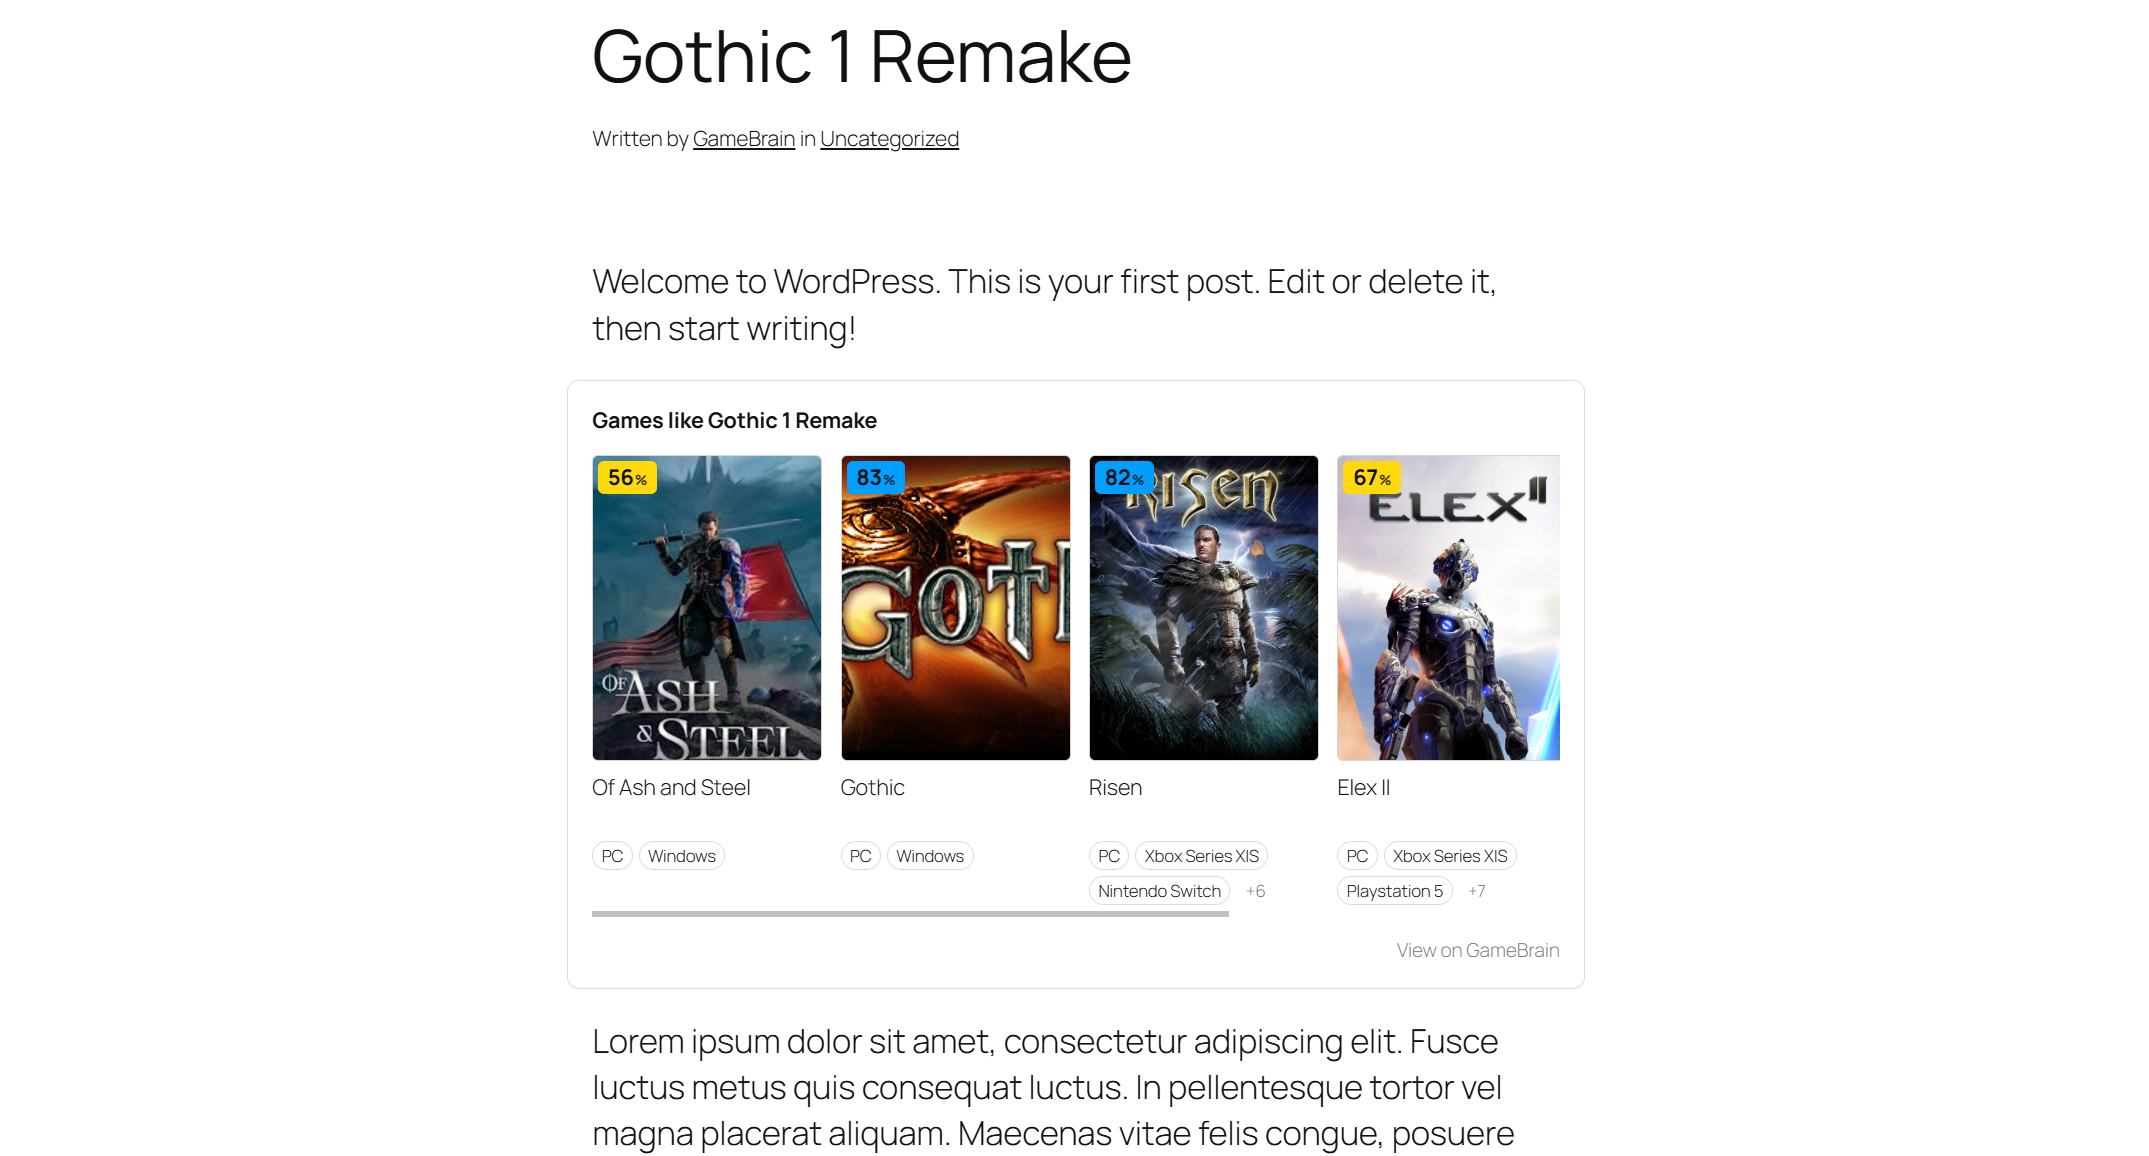Image resolution: width=2149 pixels, height=1156 pixels.
Task: Click the Of Ash and Steel title
Action: click(x=671, y=788)
